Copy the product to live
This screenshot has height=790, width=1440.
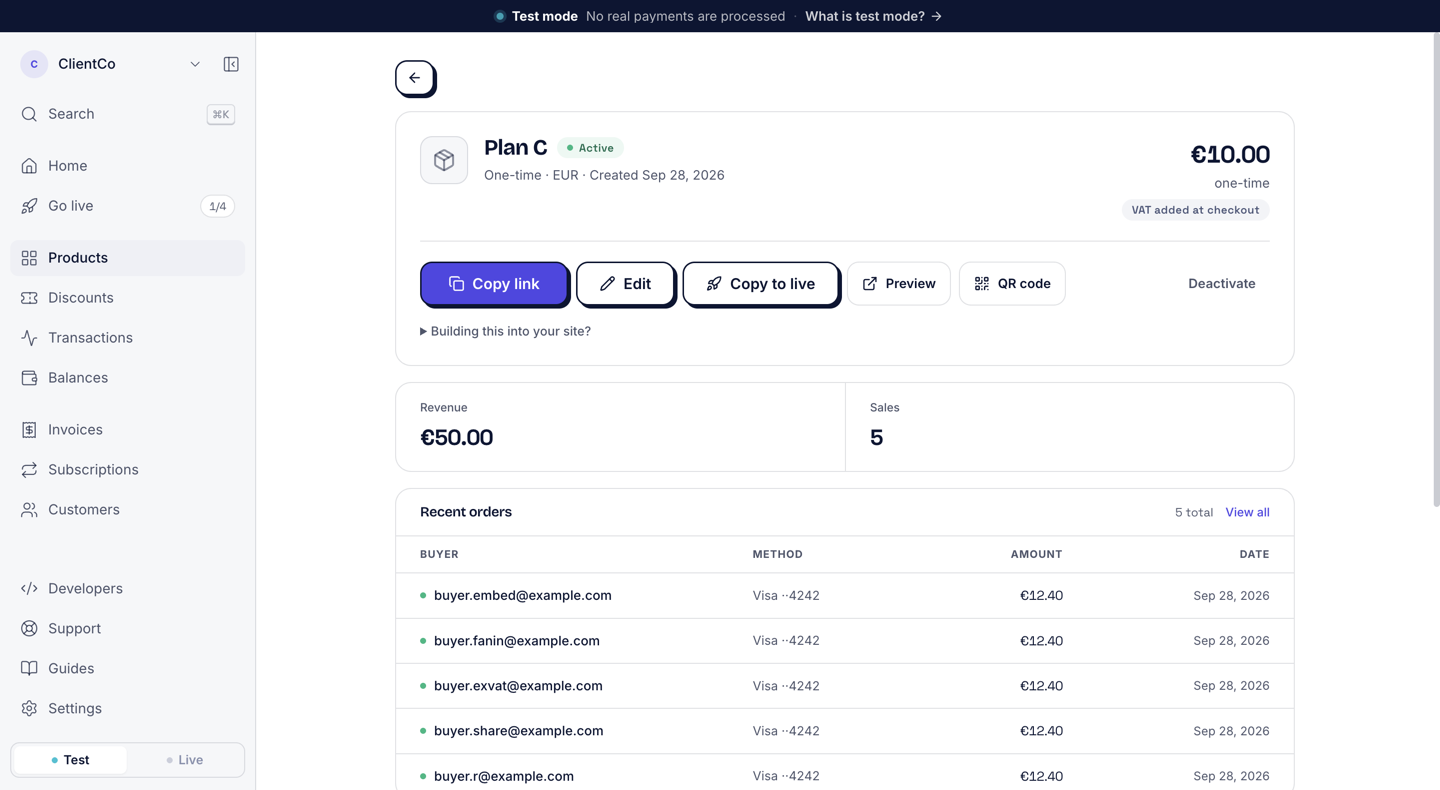point(760,284)
